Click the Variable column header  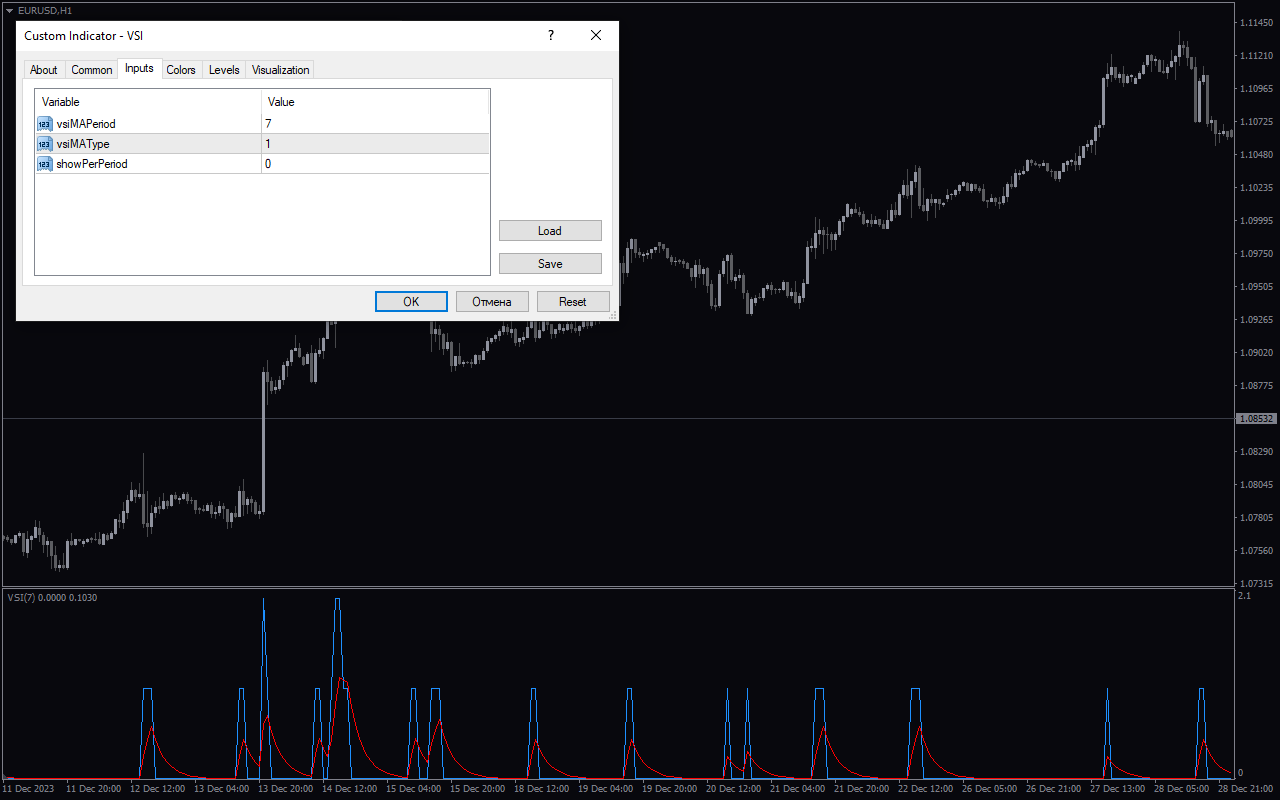(x=148, y=102)
